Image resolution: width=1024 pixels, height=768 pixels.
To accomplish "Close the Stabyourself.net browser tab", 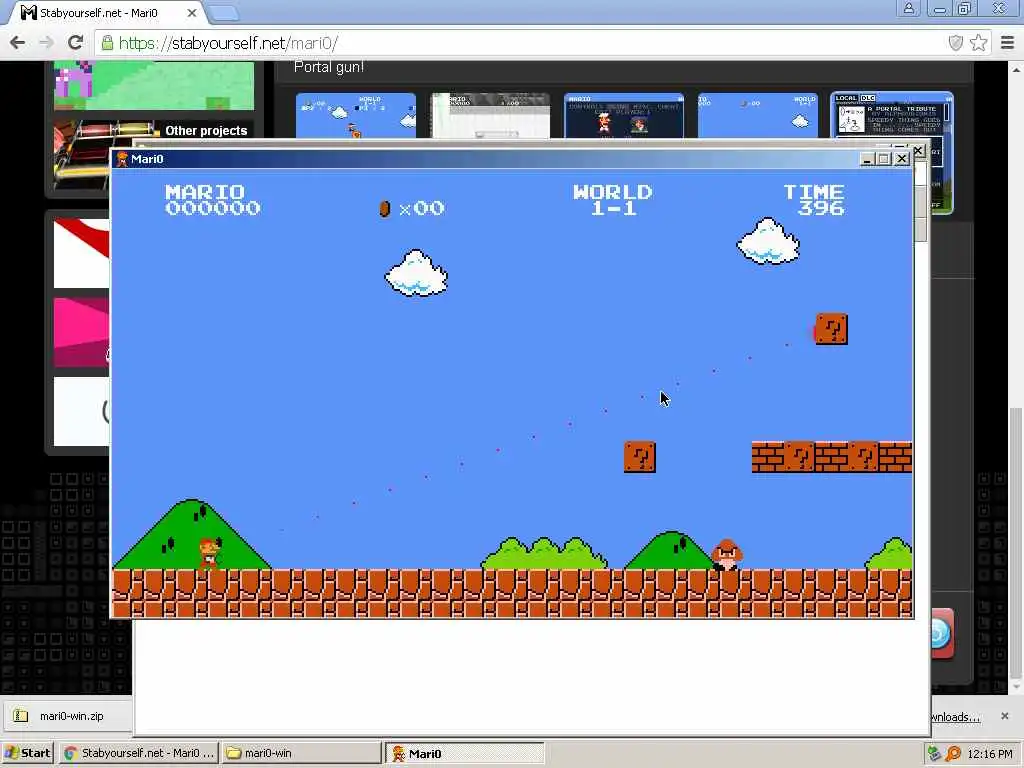I will (191, 13).
